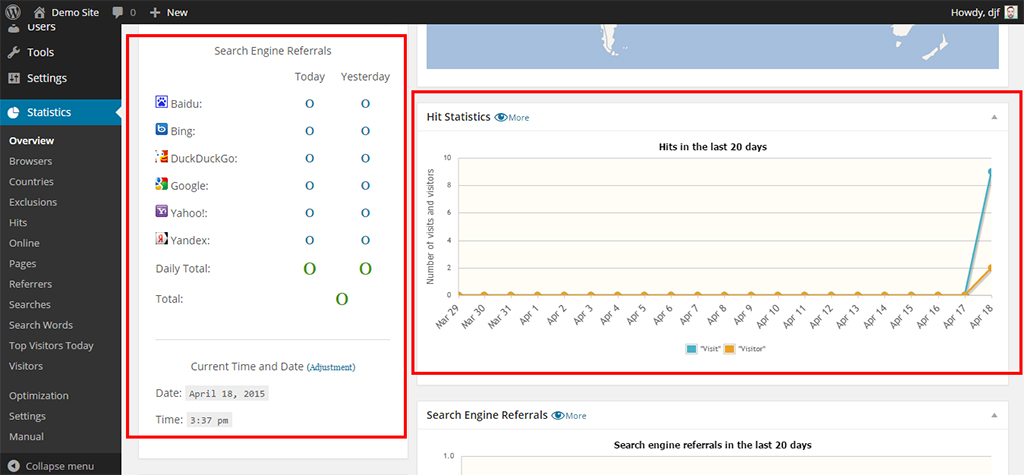Open Referrers statistics page
The width and height of the screenshot is (1024, 475).
click(31, 284)
